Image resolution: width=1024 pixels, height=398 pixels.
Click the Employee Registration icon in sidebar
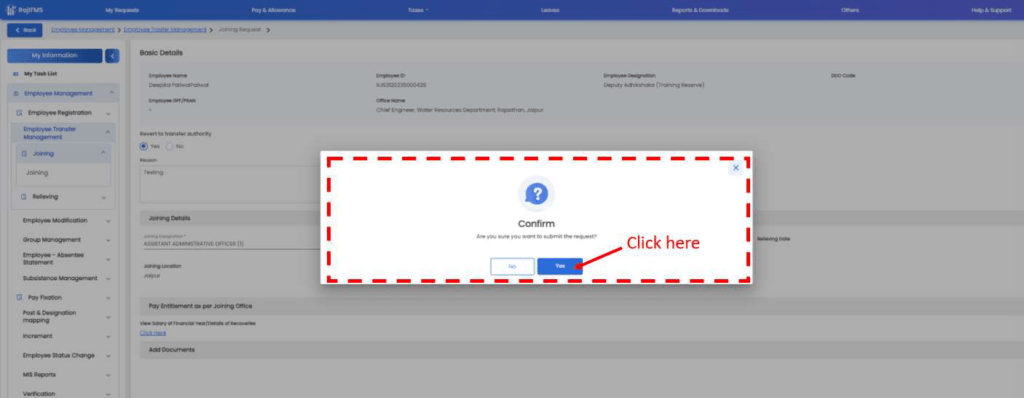[20, 113]
